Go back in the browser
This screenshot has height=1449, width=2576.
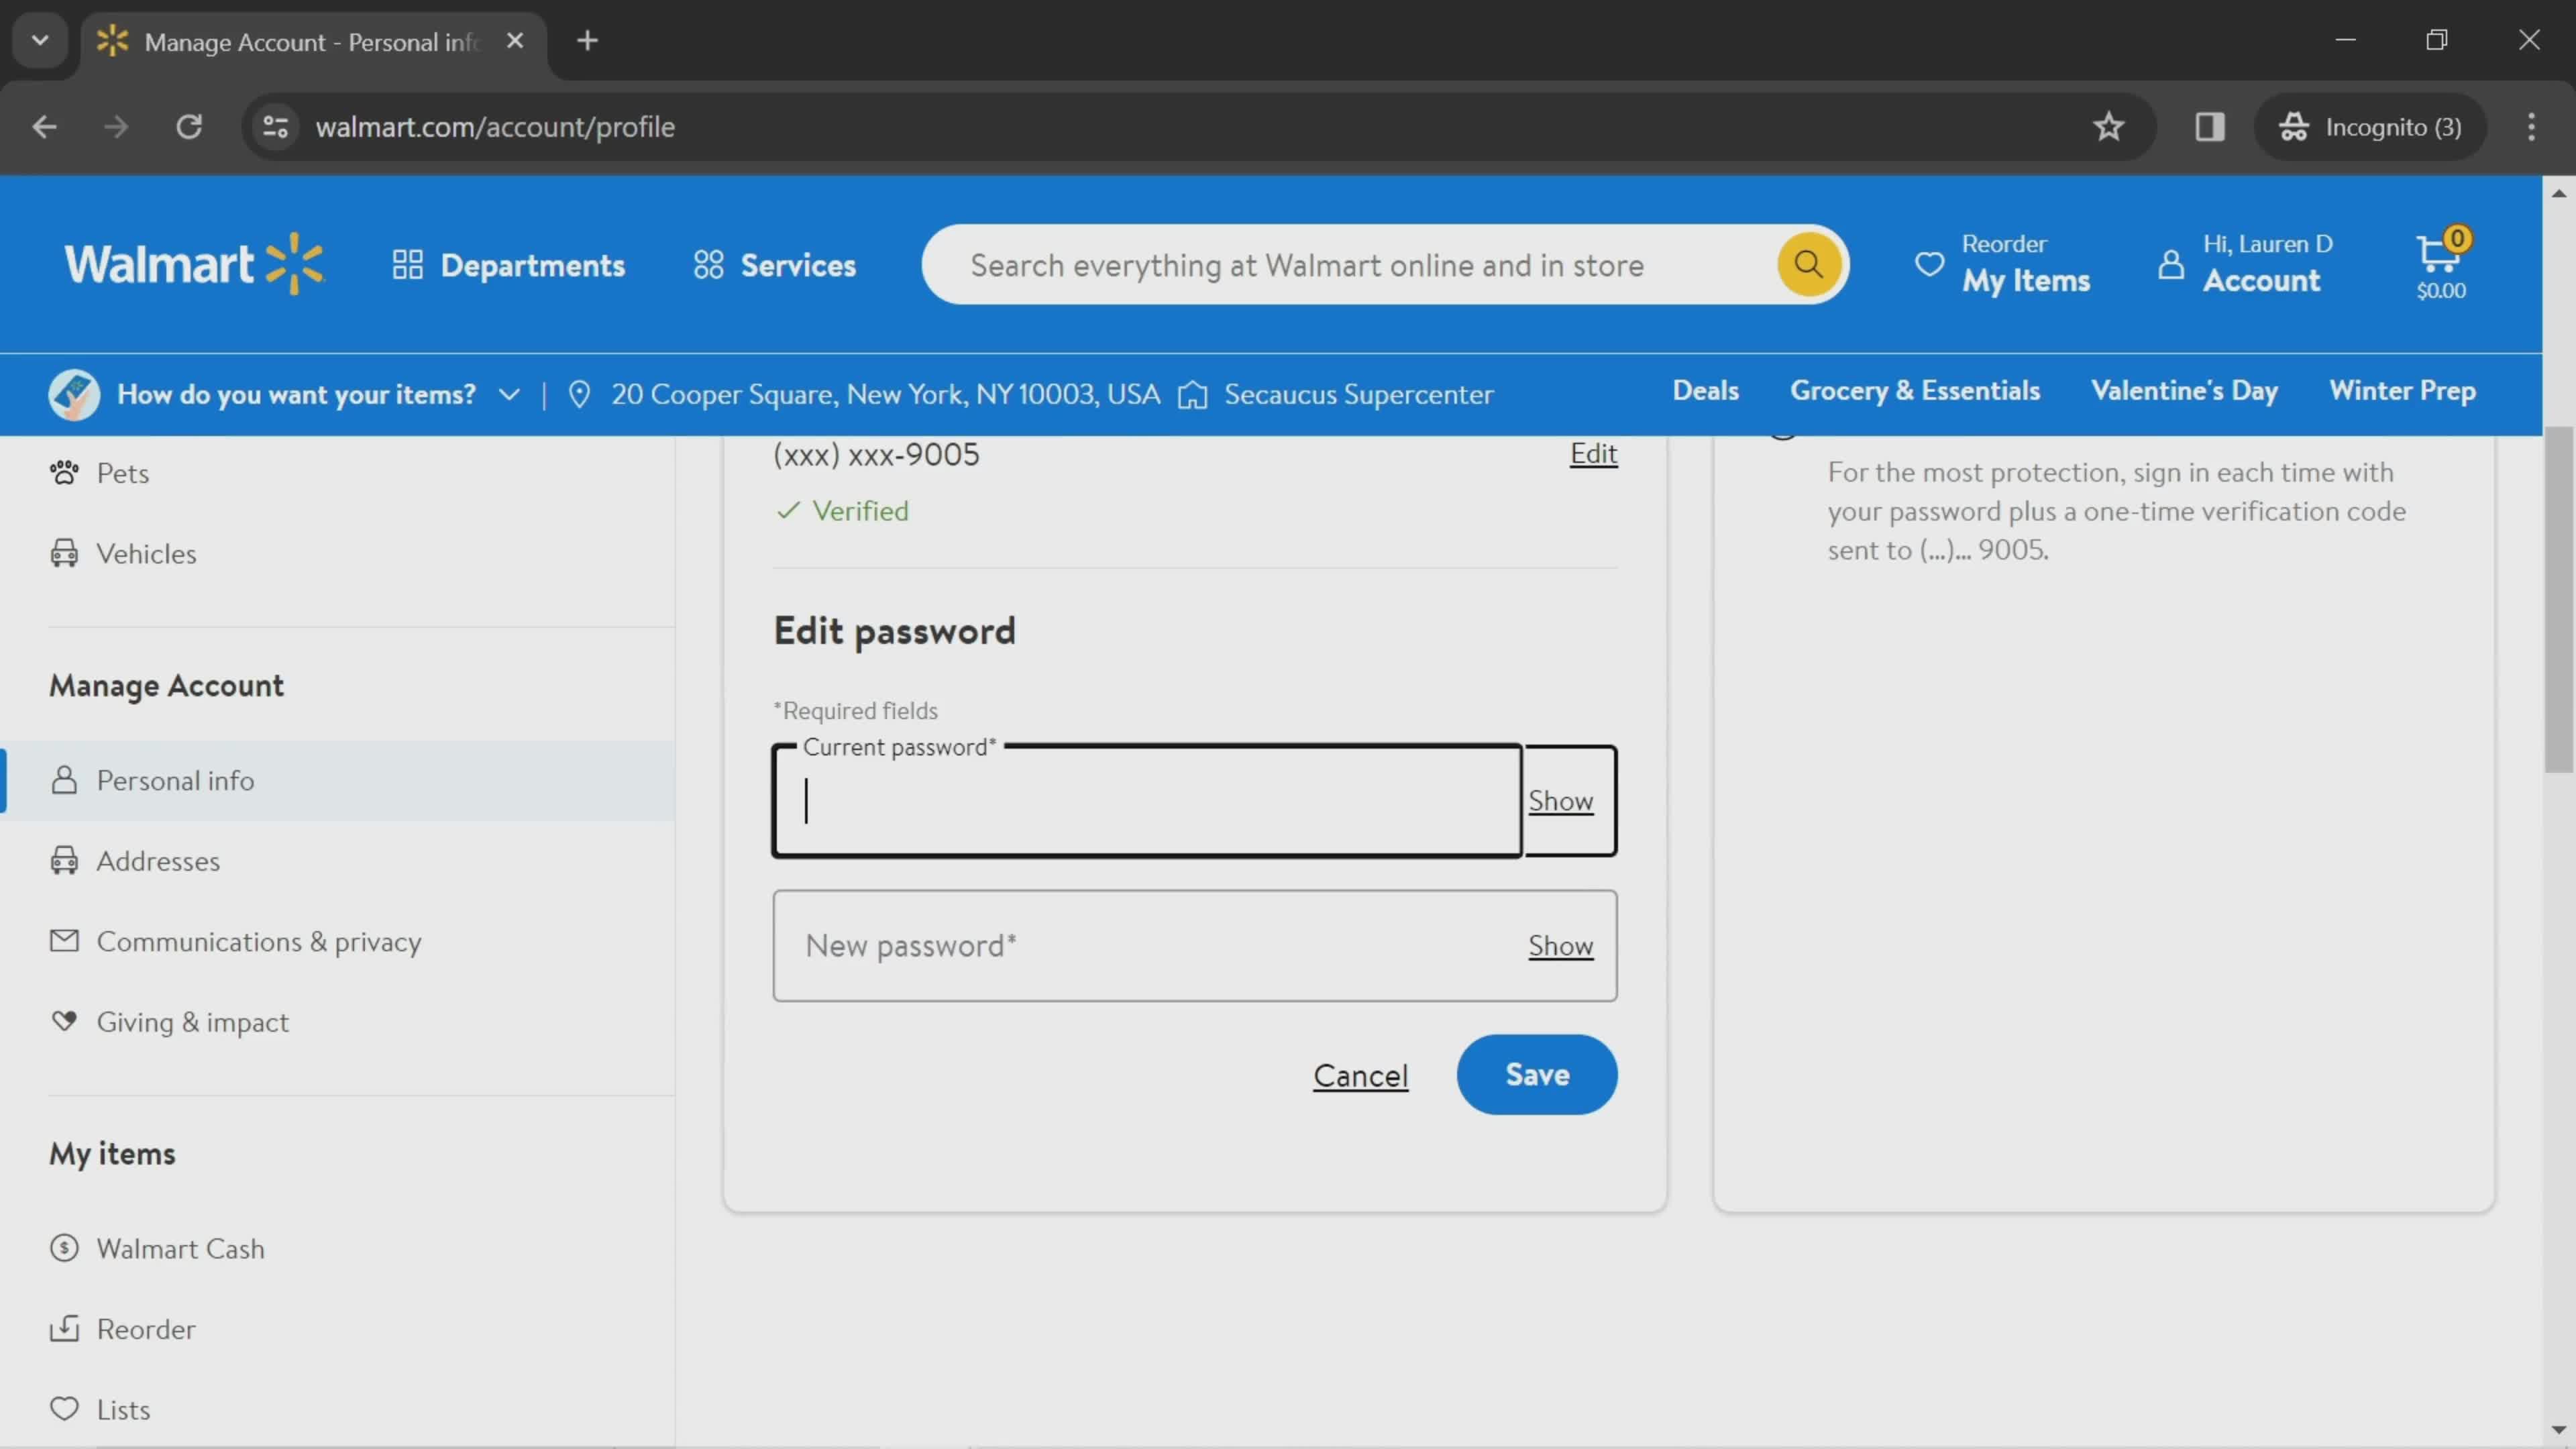click(44, 127)
